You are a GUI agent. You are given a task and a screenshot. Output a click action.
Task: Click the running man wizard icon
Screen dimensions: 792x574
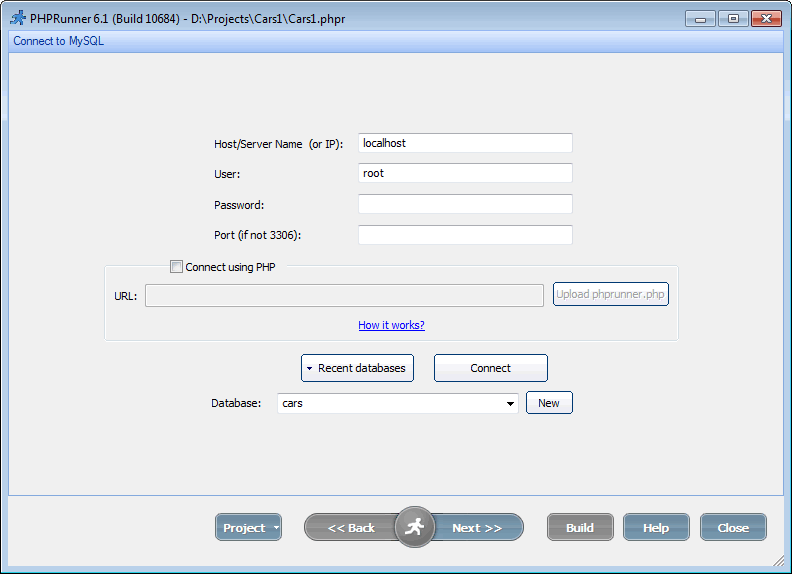[415, 527]
